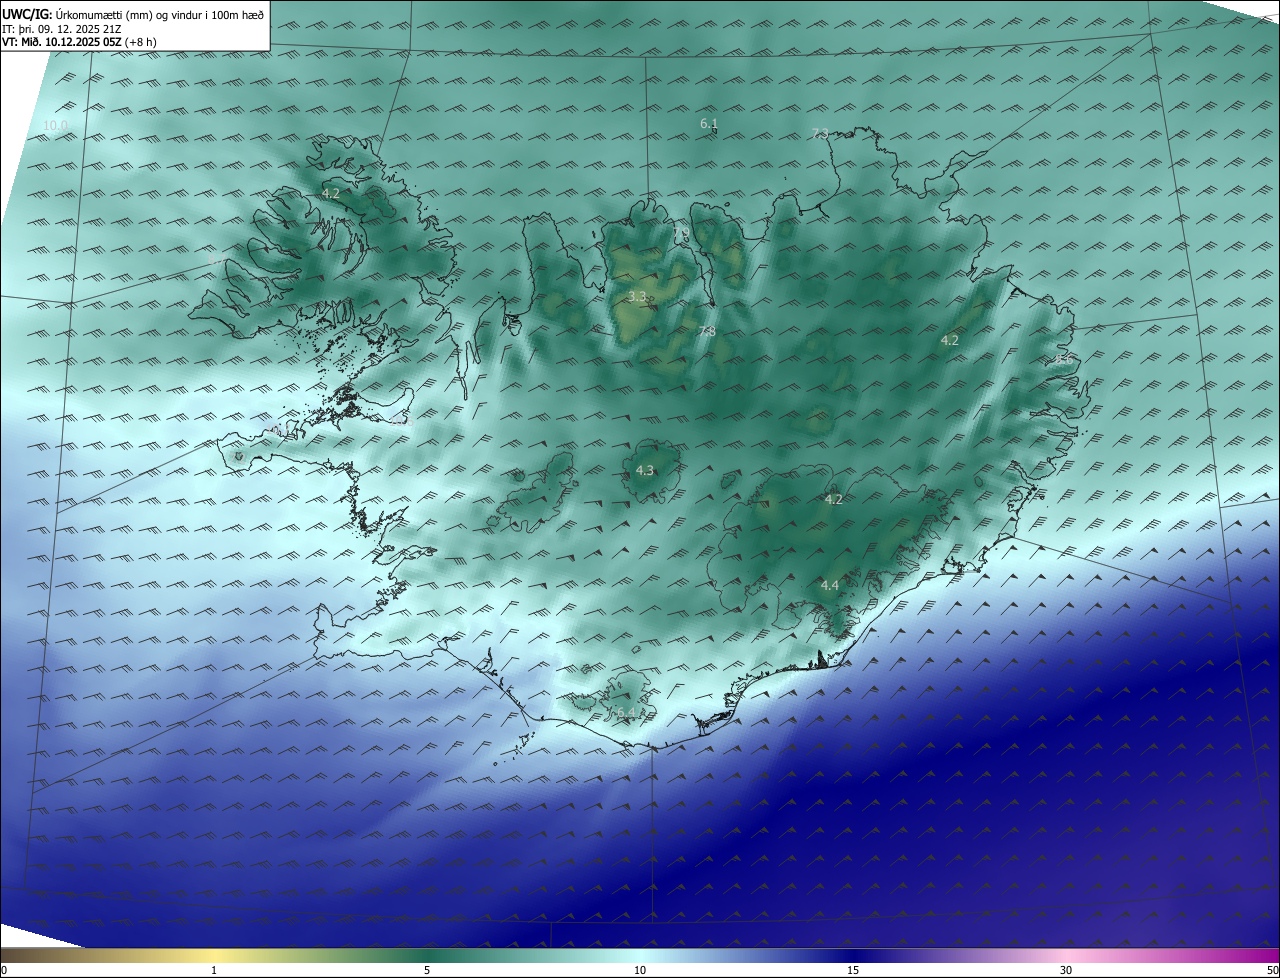Select the valid time line 'VT: Mið. 10.12.2025 05Z'
1280x978 pixels.
click(62, 42)
